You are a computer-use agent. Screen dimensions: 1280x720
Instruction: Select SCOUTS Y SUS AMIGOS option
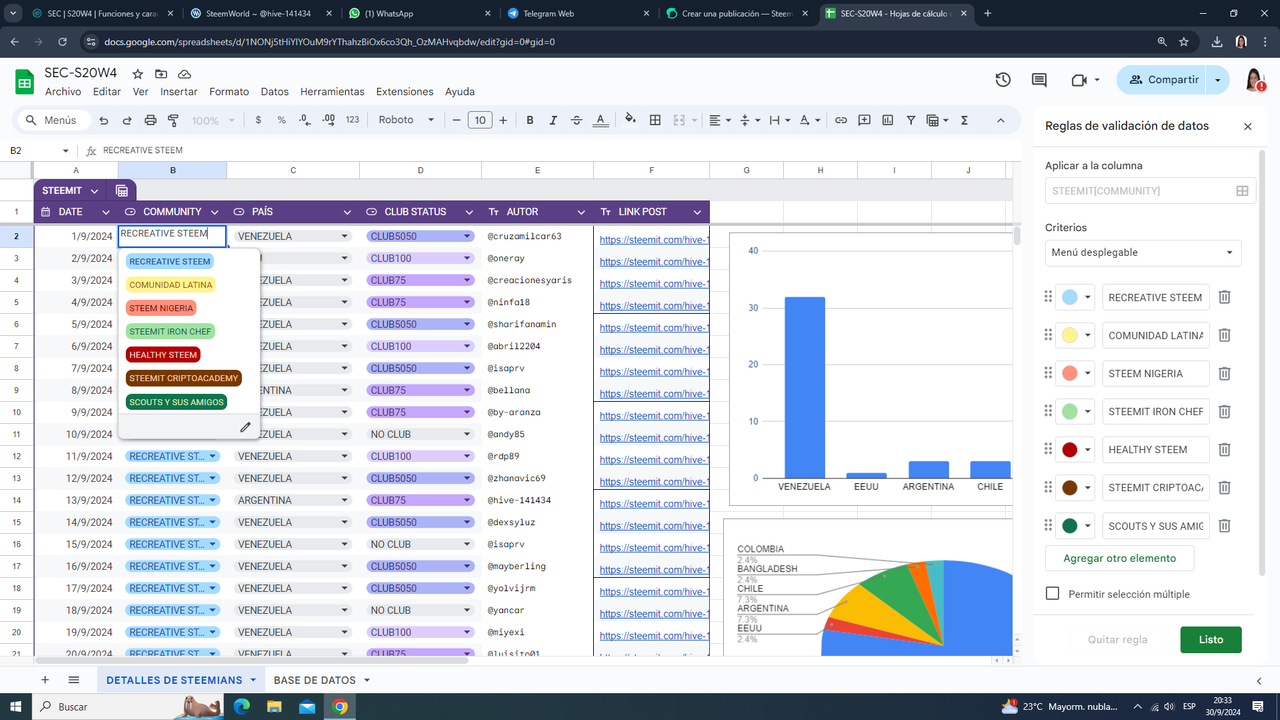click(x=176, y=402)
